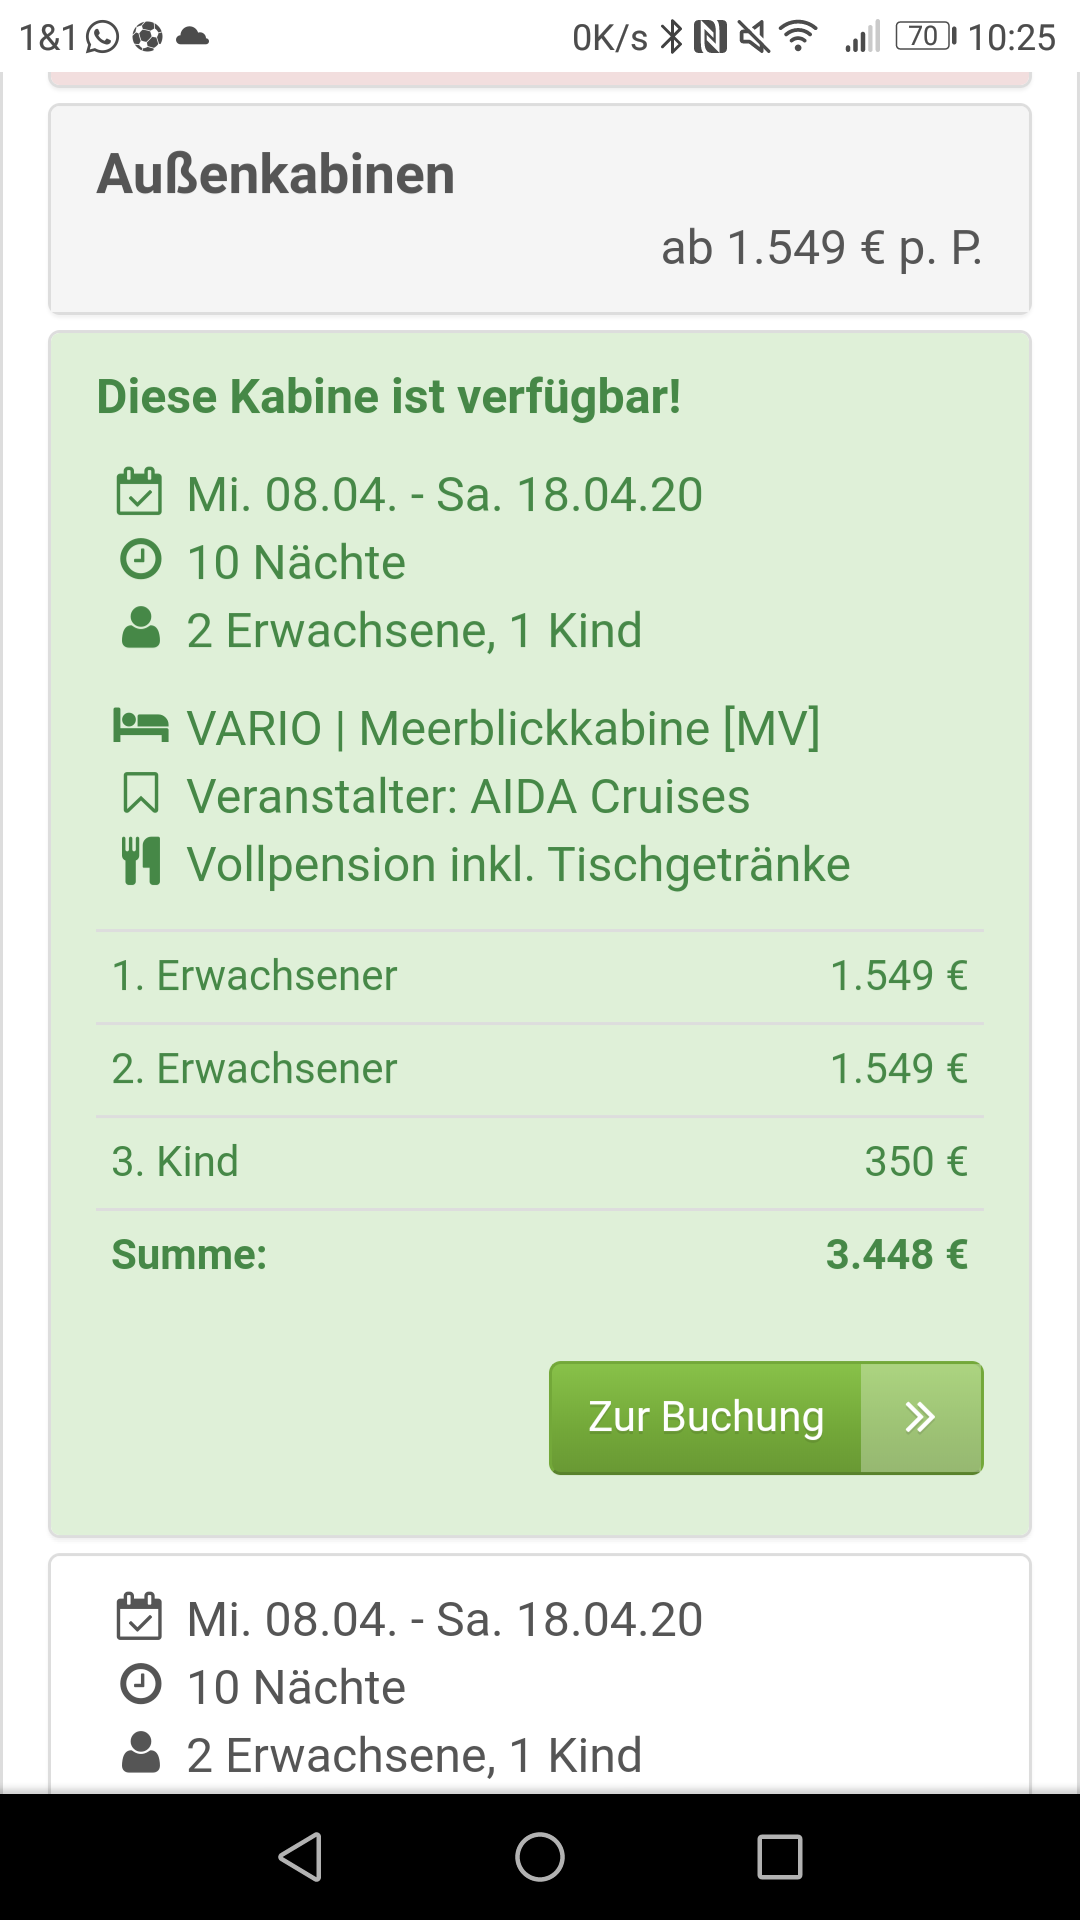The height and width of the screenshot is (1920, 1080).
Task: Tap the Summe total 3.448 € row
Action: (540, 1255)
